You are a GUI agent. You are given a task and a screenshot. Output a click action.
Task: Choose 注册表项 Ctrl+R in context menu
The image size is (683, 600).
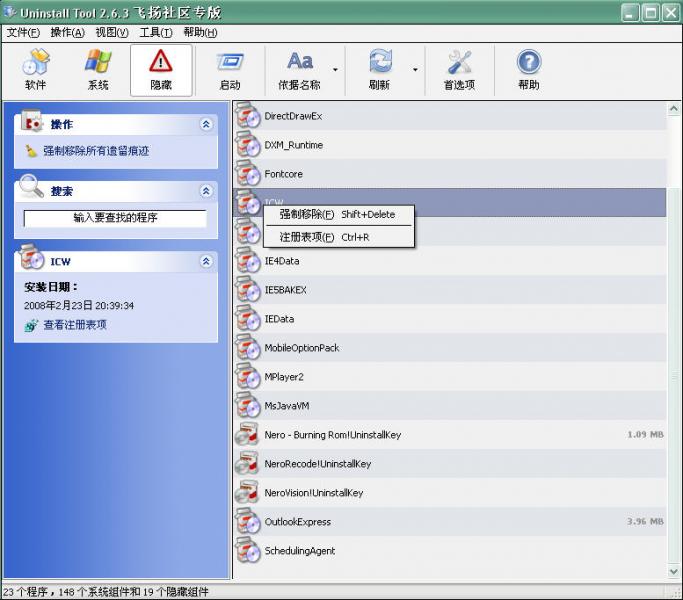339,237
